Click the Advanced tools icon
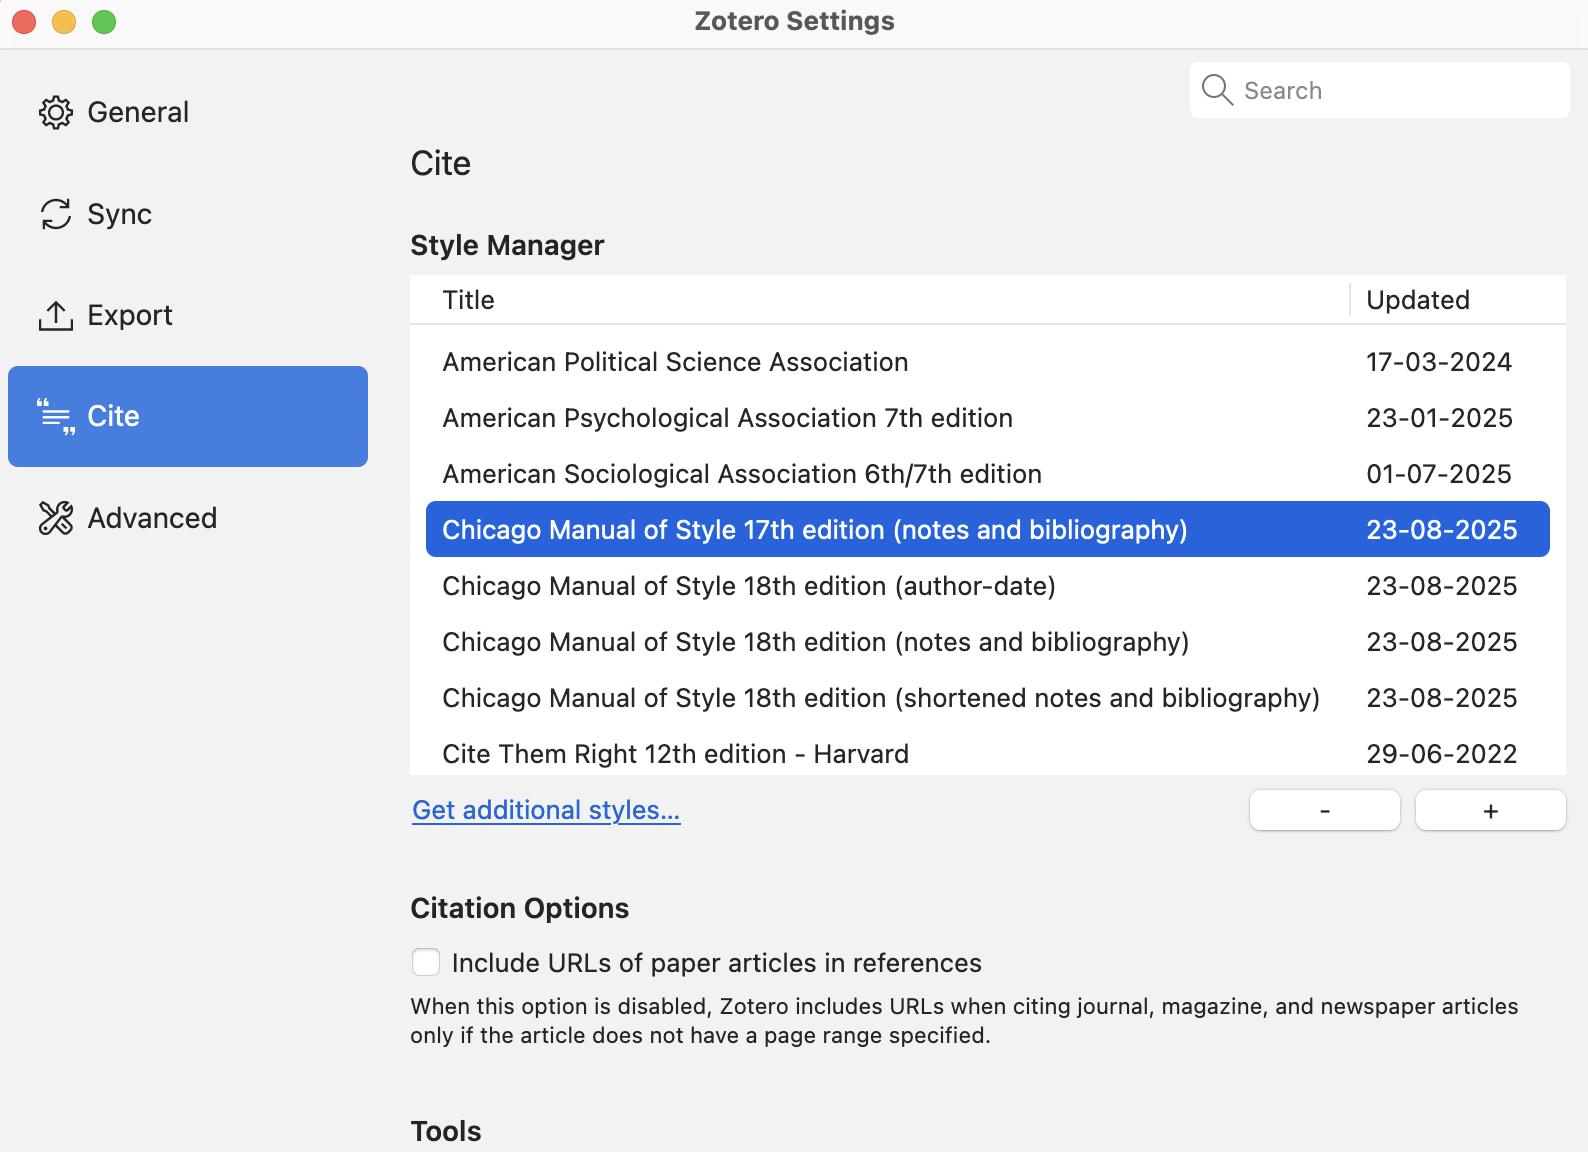 pos(56,518)
